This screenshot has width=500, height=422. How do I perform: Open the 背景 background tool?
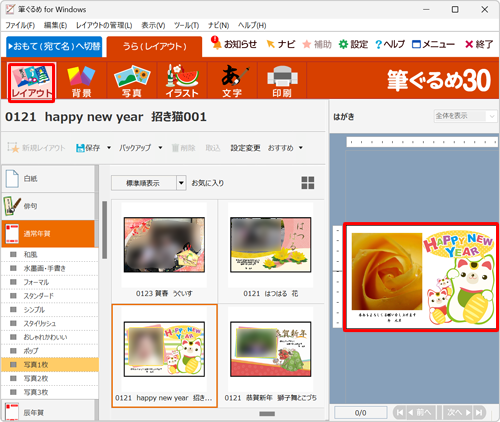click(x=81, y=82)
